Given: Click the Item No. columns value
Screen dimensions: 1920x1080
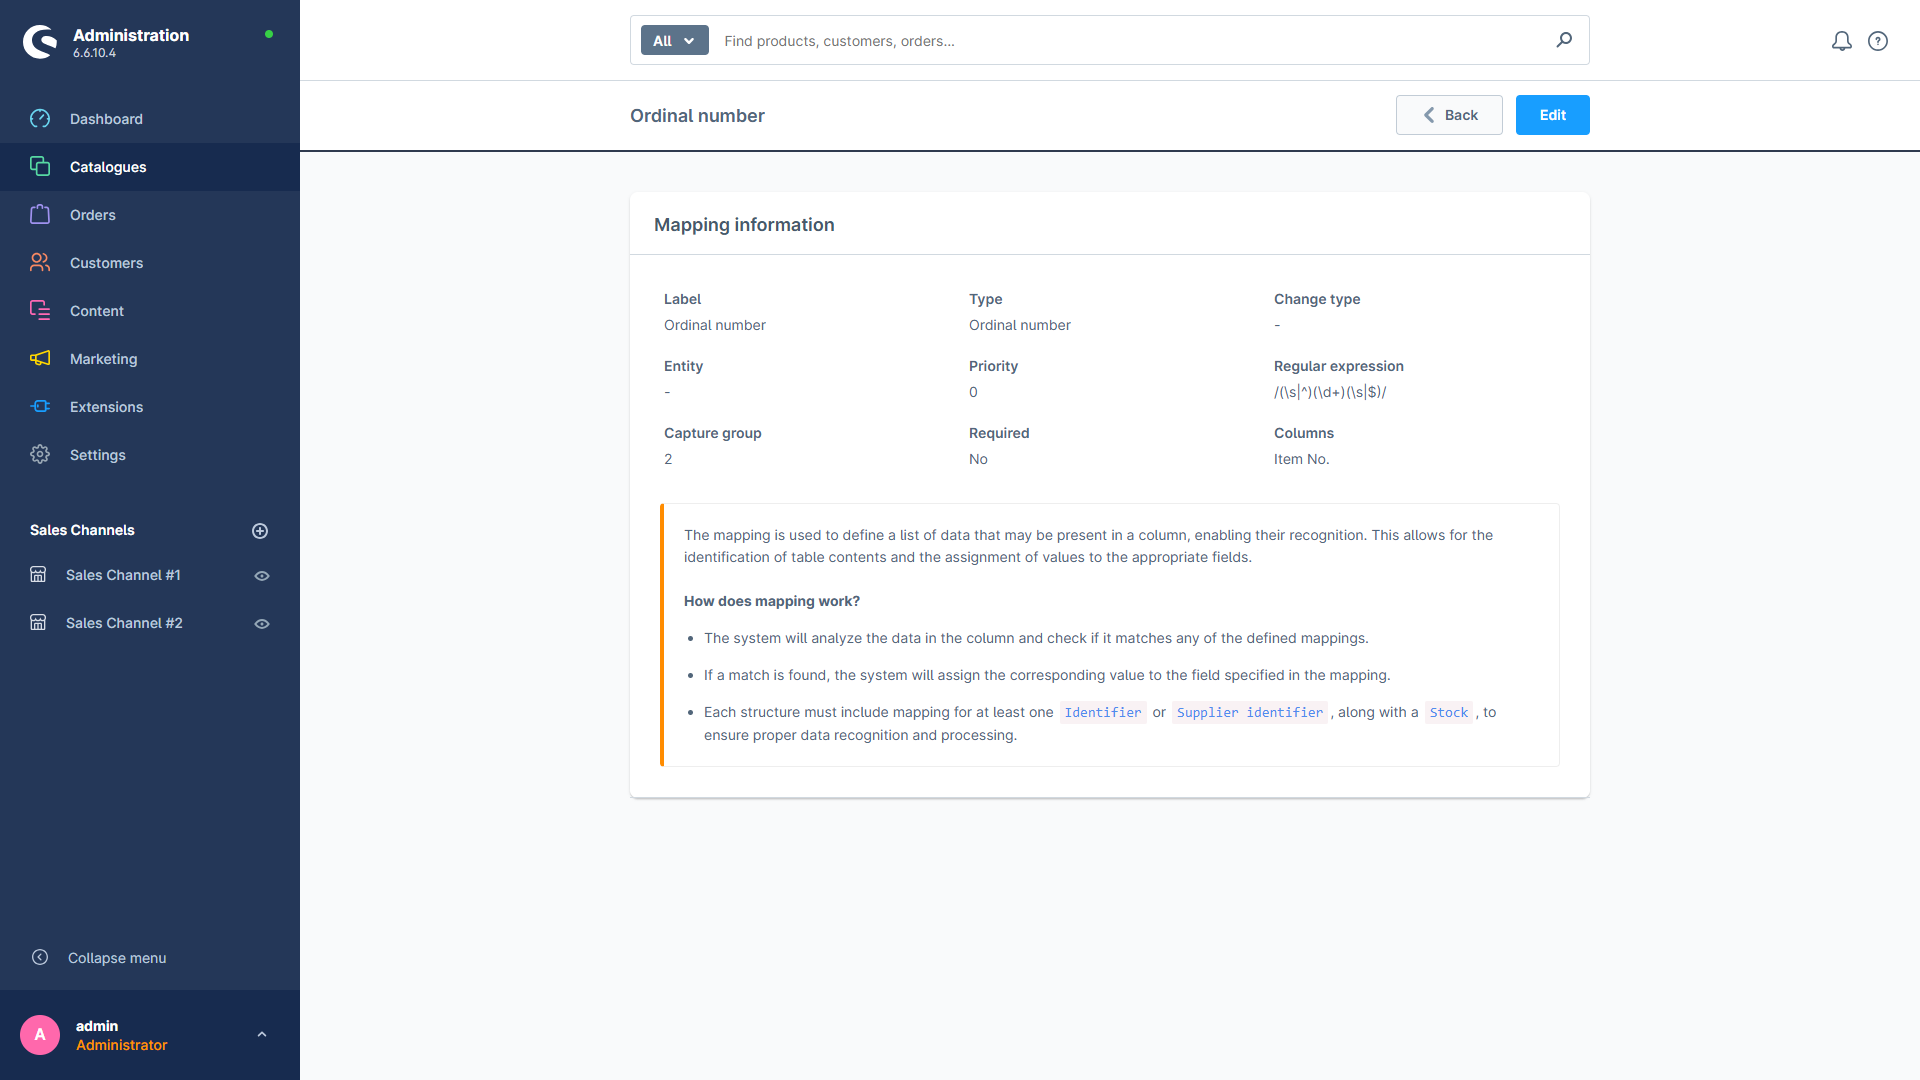Looking at the screenshot, I should click(x=1301, y=459).
